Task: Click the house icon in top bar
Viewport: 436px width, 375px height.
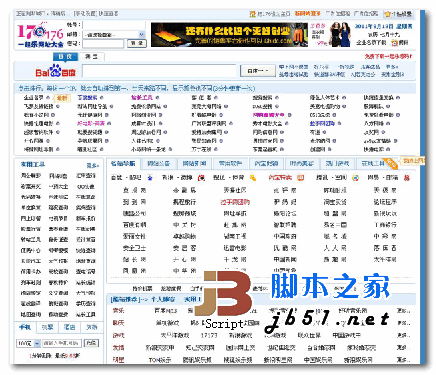Action: pyautogui.click(x=252, y=14)
